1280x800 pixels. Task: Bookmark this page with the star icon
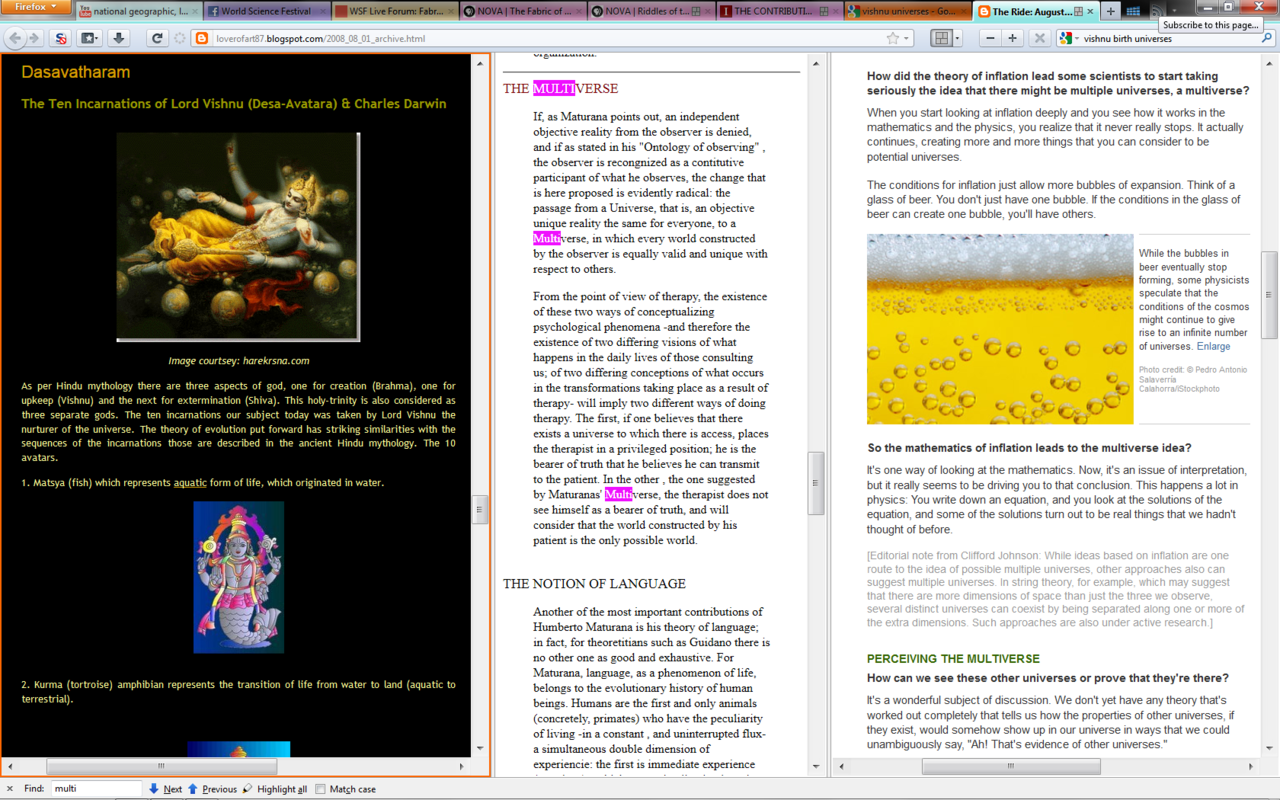point(892,38)
